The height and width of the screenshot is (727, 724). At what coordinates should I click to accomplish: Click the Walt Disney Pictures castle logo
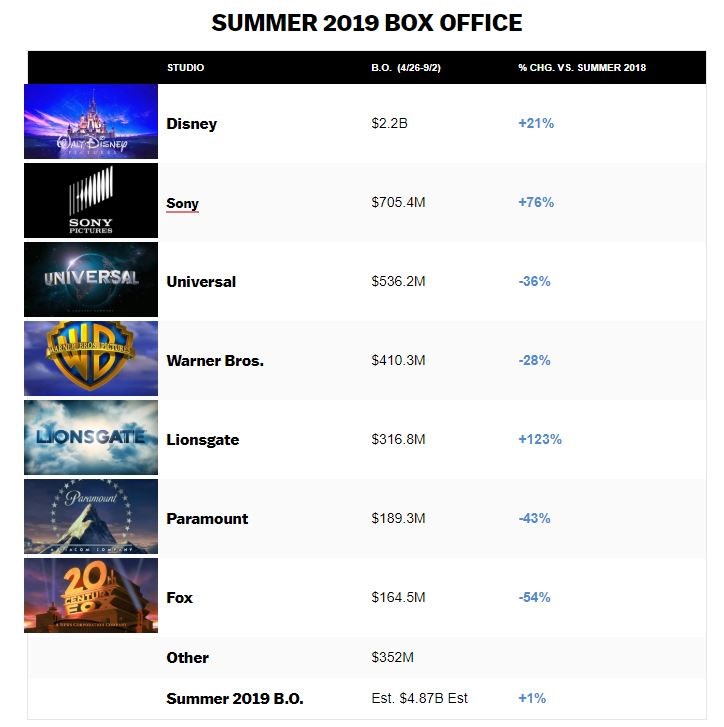click(91, 122)
